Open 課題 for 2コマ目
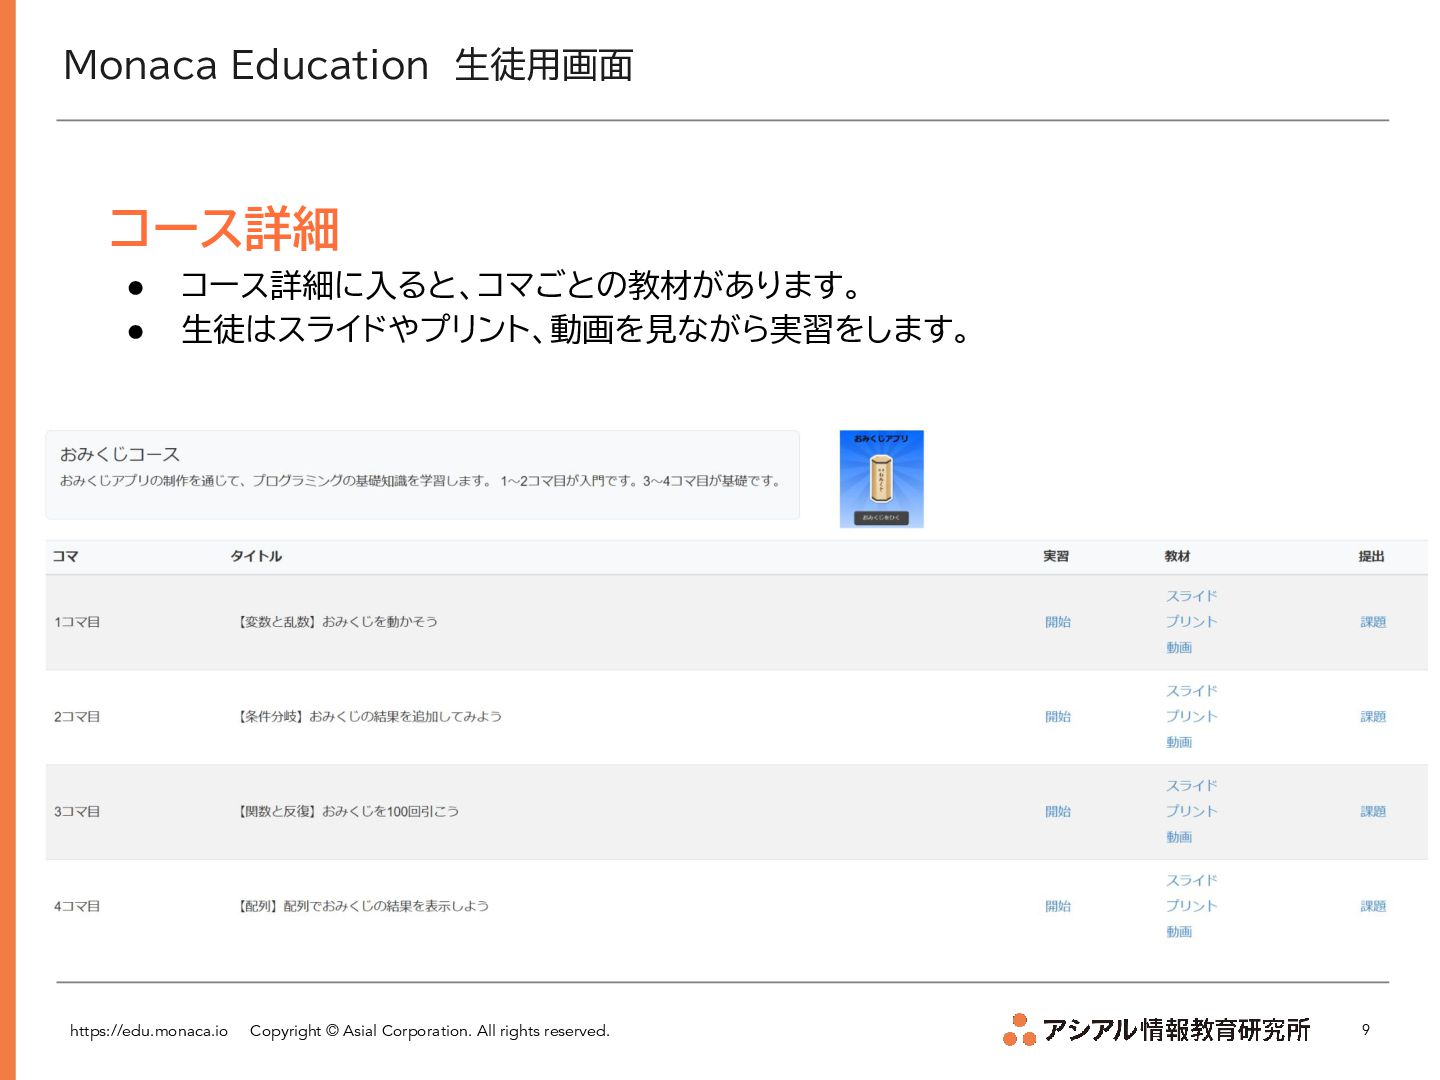Image resolution: width=1440 pixels, height=1080 pixels. click(1373, 717)
